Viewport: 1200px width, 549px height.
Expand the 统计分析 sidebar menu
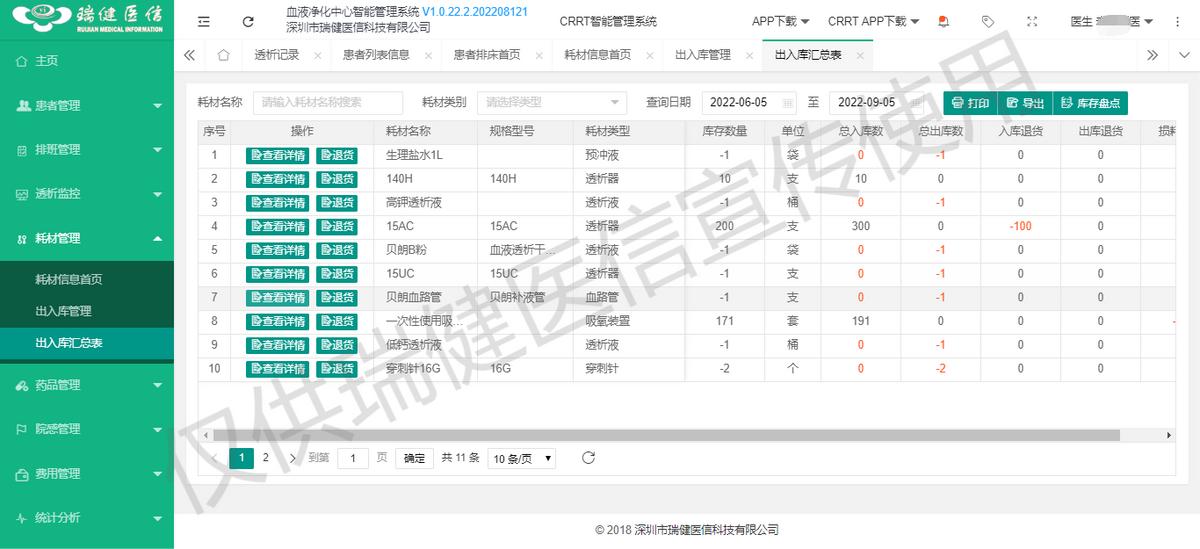pyautogui.click(x=87, y=517)
